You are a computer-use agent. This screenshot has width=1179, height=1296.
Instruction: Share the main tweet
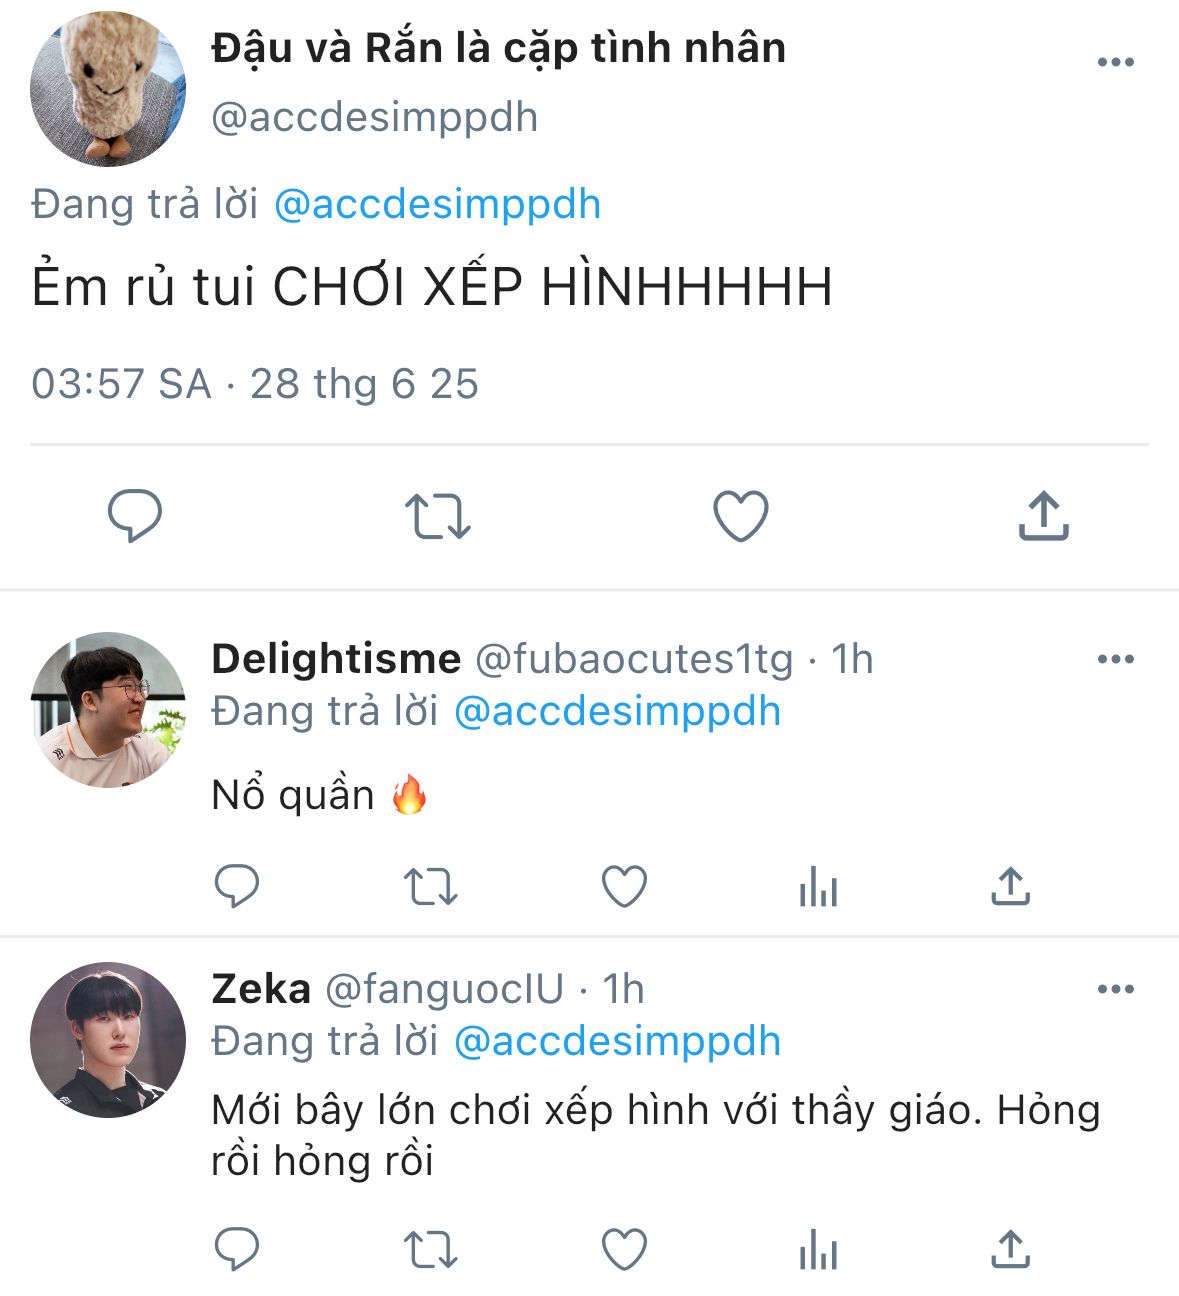pyautogui.click(x=1043, y=516)
